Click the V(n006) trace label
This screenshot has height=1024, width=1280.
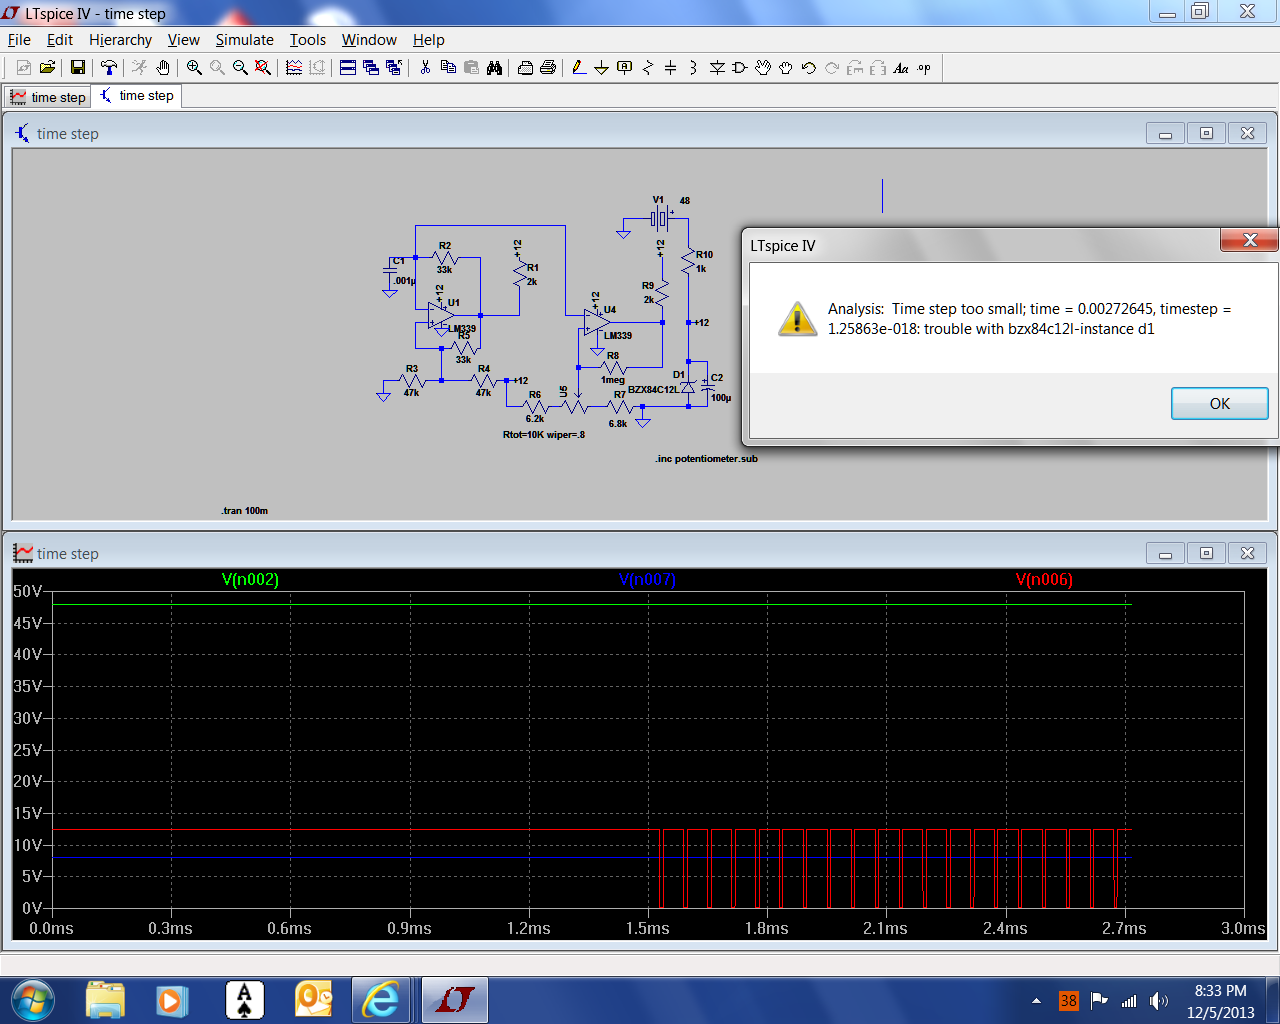1044,580
